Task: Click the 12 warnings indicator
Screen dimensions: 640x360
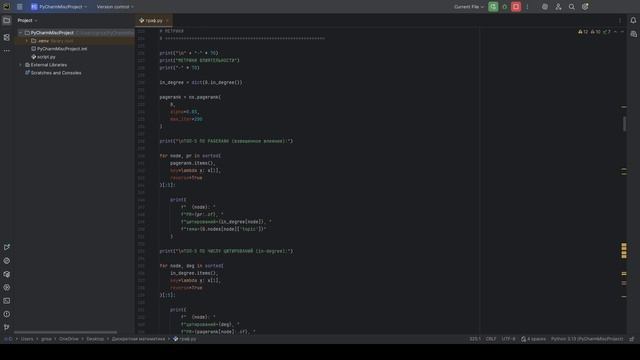Action: pos(583,31)
